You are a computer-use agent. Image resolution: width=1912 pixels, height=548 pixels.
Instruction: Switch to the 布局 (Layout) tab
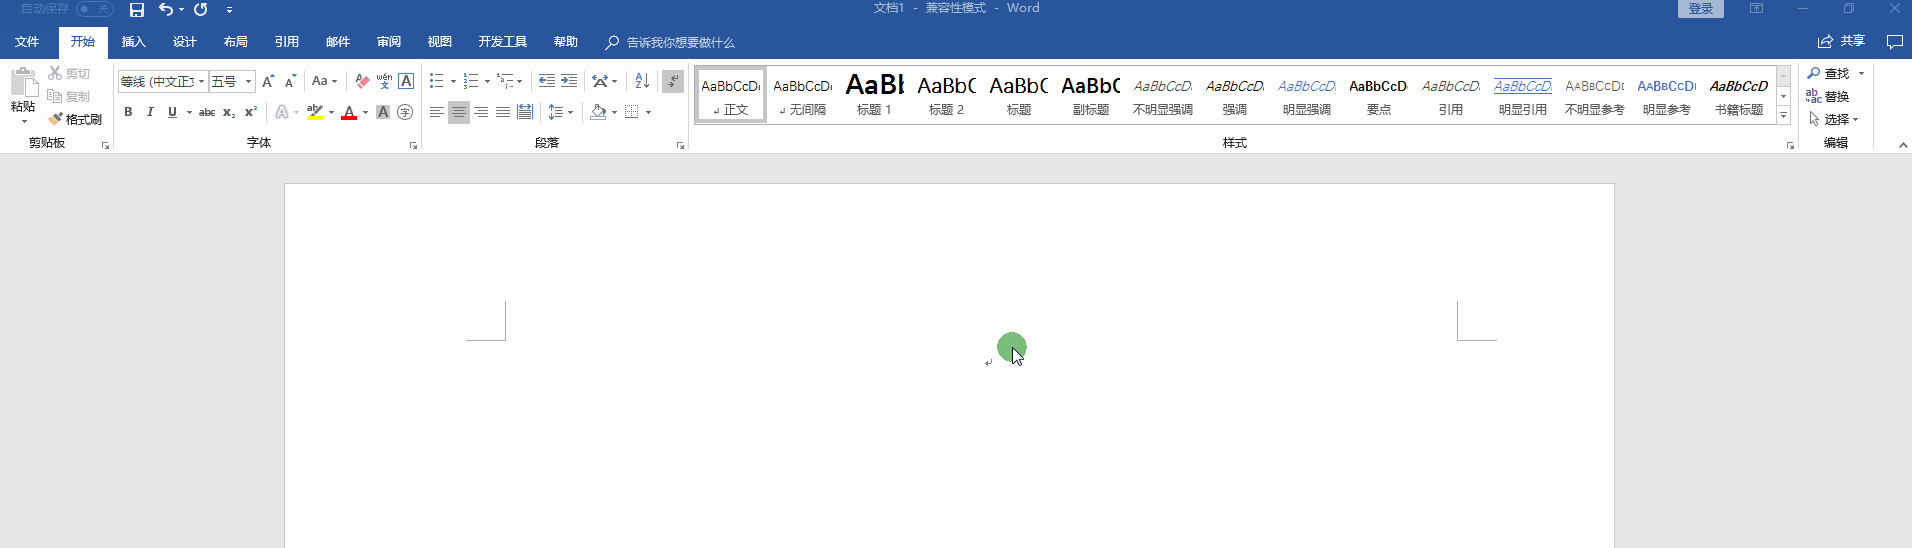tap(235, 42)
